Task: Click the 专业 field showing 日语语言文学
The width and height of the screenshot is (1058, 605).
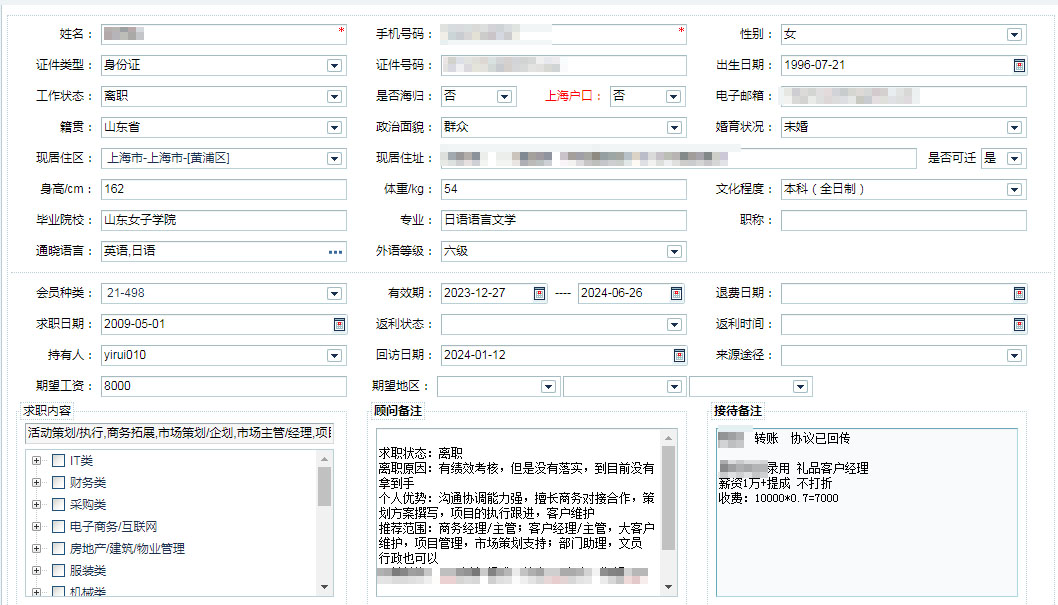Action: [x=564, y=221]
